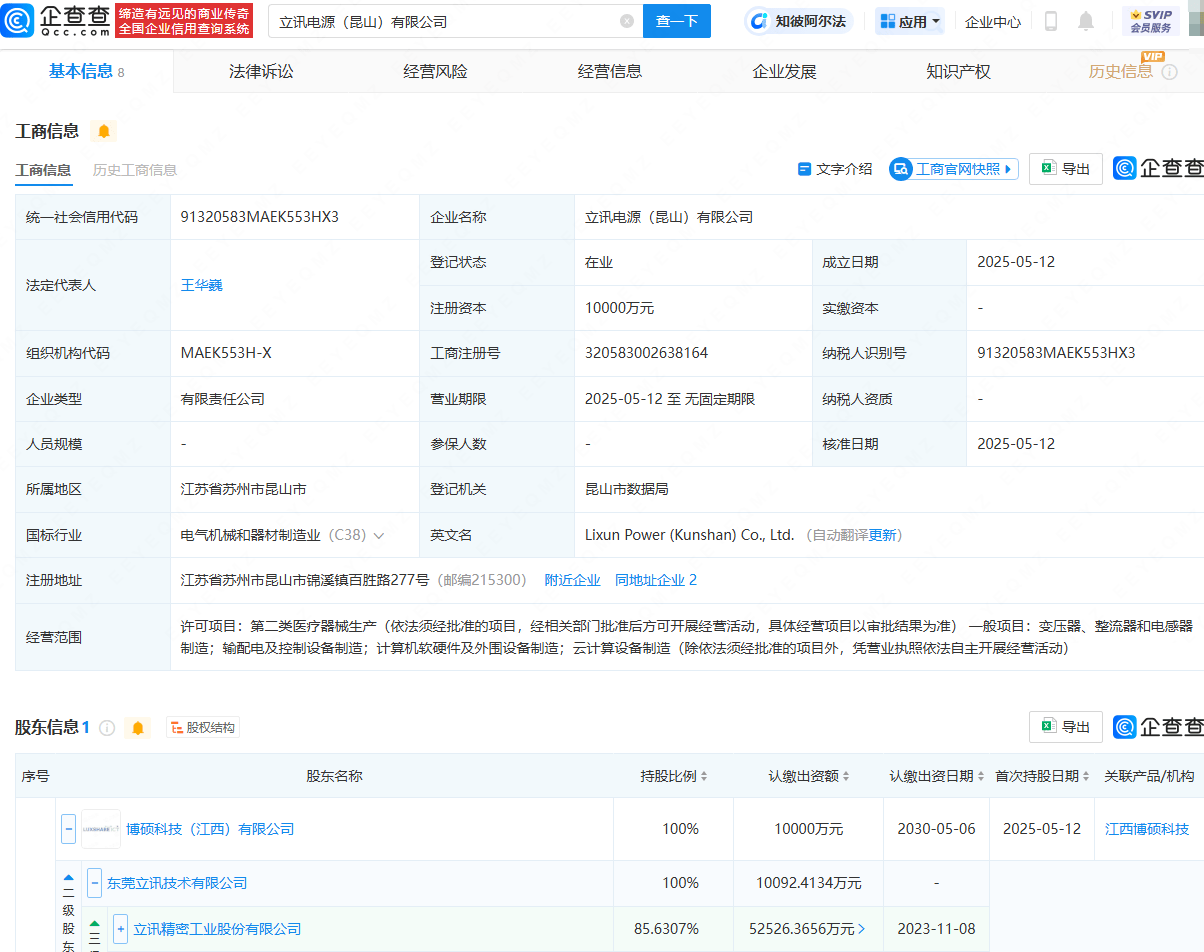1204x952 pixels.
Task: Toggle sort on 首次持股日期 column
Action: pos(1085,776)
